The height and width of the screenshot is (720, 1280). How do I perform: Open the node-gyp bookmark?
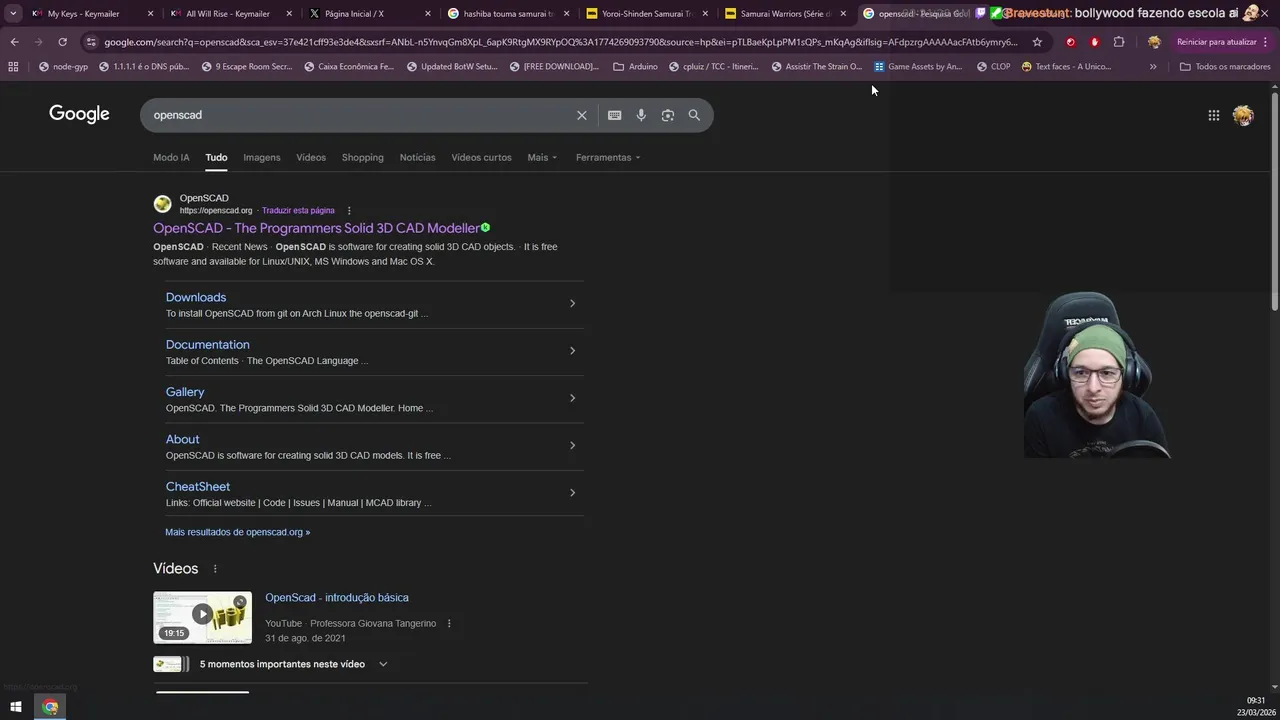pos(63,66)
